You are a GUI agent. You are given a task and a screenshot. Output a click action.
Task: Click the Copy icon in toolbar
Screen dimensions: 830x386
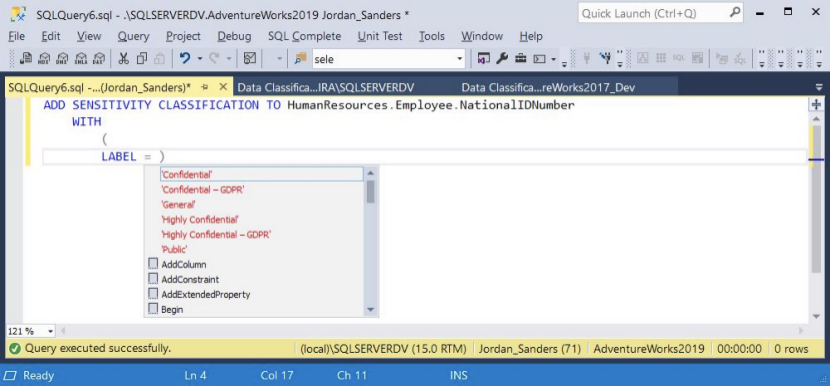pyautogui.click(x=141, y=58)
